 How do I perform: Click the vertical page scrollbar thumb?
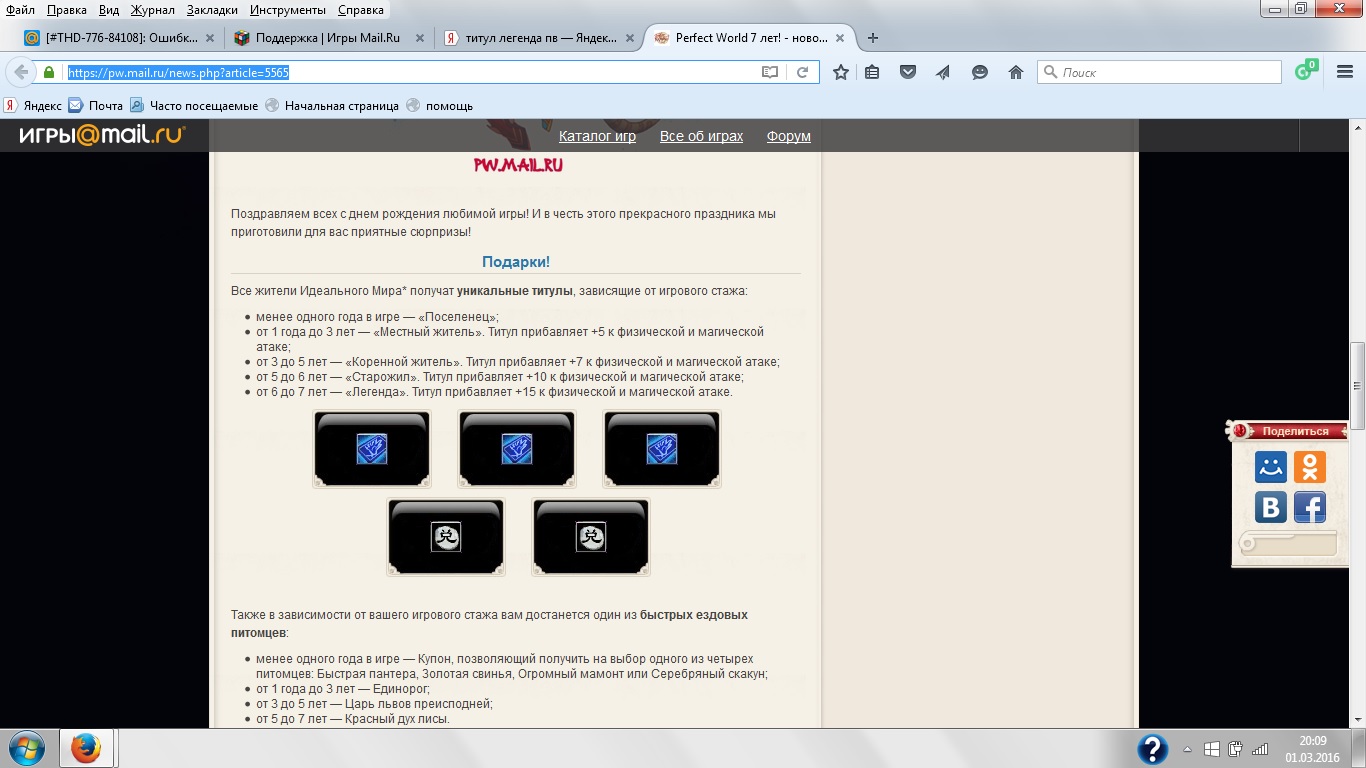(x=1357, y=385)
